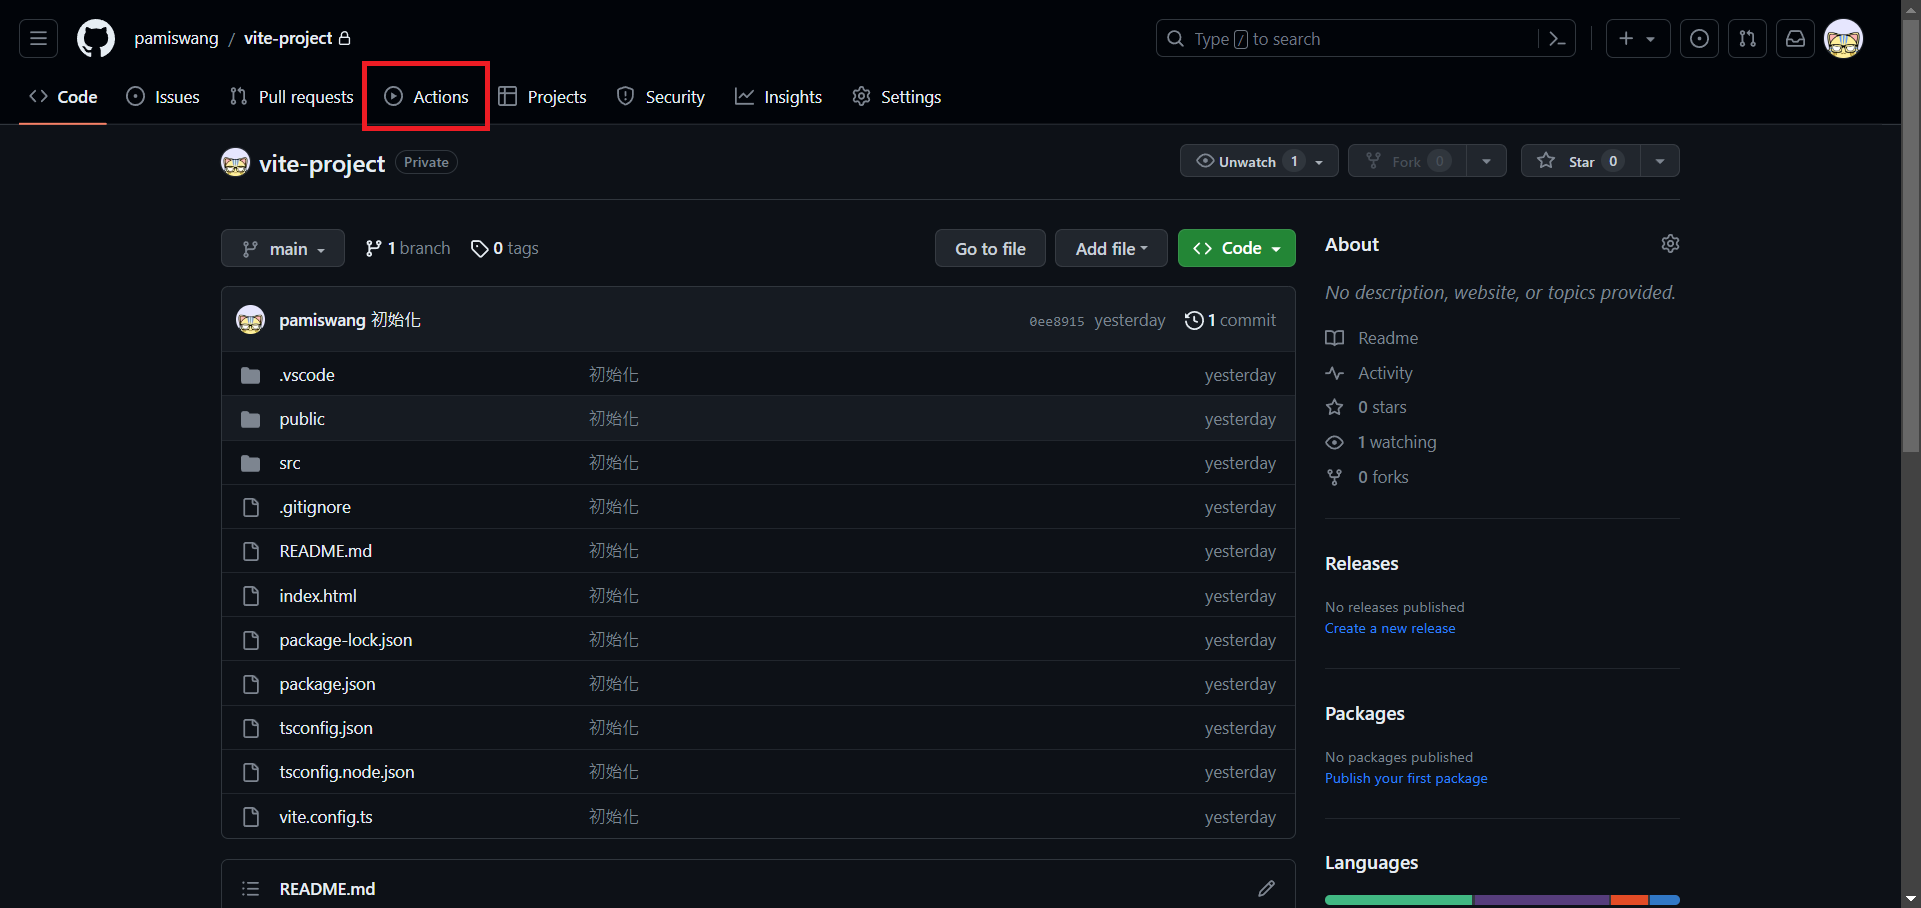
Task: Open the Issues shortcut icon in header
Action: [x=1699, y=39]
